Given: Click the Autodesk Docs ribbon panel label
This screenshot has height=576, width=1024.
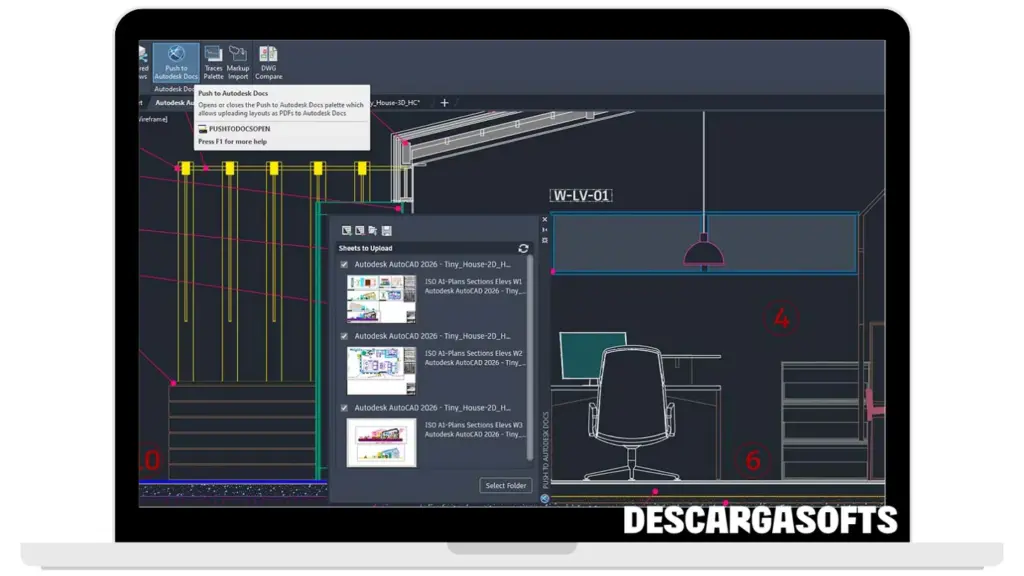Looking at the screenshot, I should coord(173,89).
